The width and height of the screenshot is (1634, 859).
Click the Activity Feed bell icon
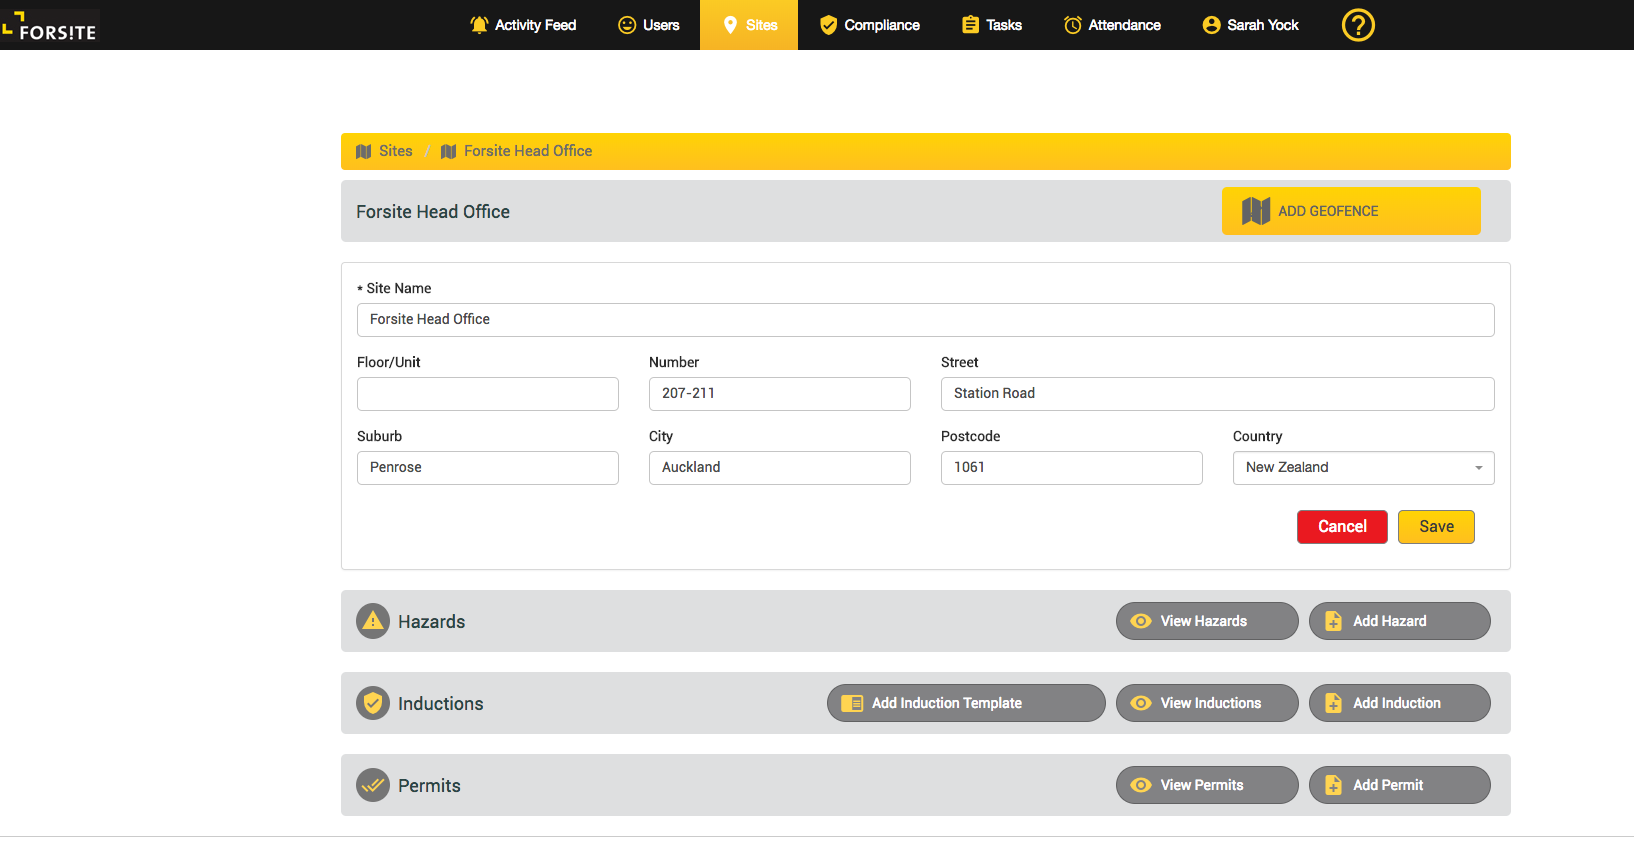(x=479, y=25)
